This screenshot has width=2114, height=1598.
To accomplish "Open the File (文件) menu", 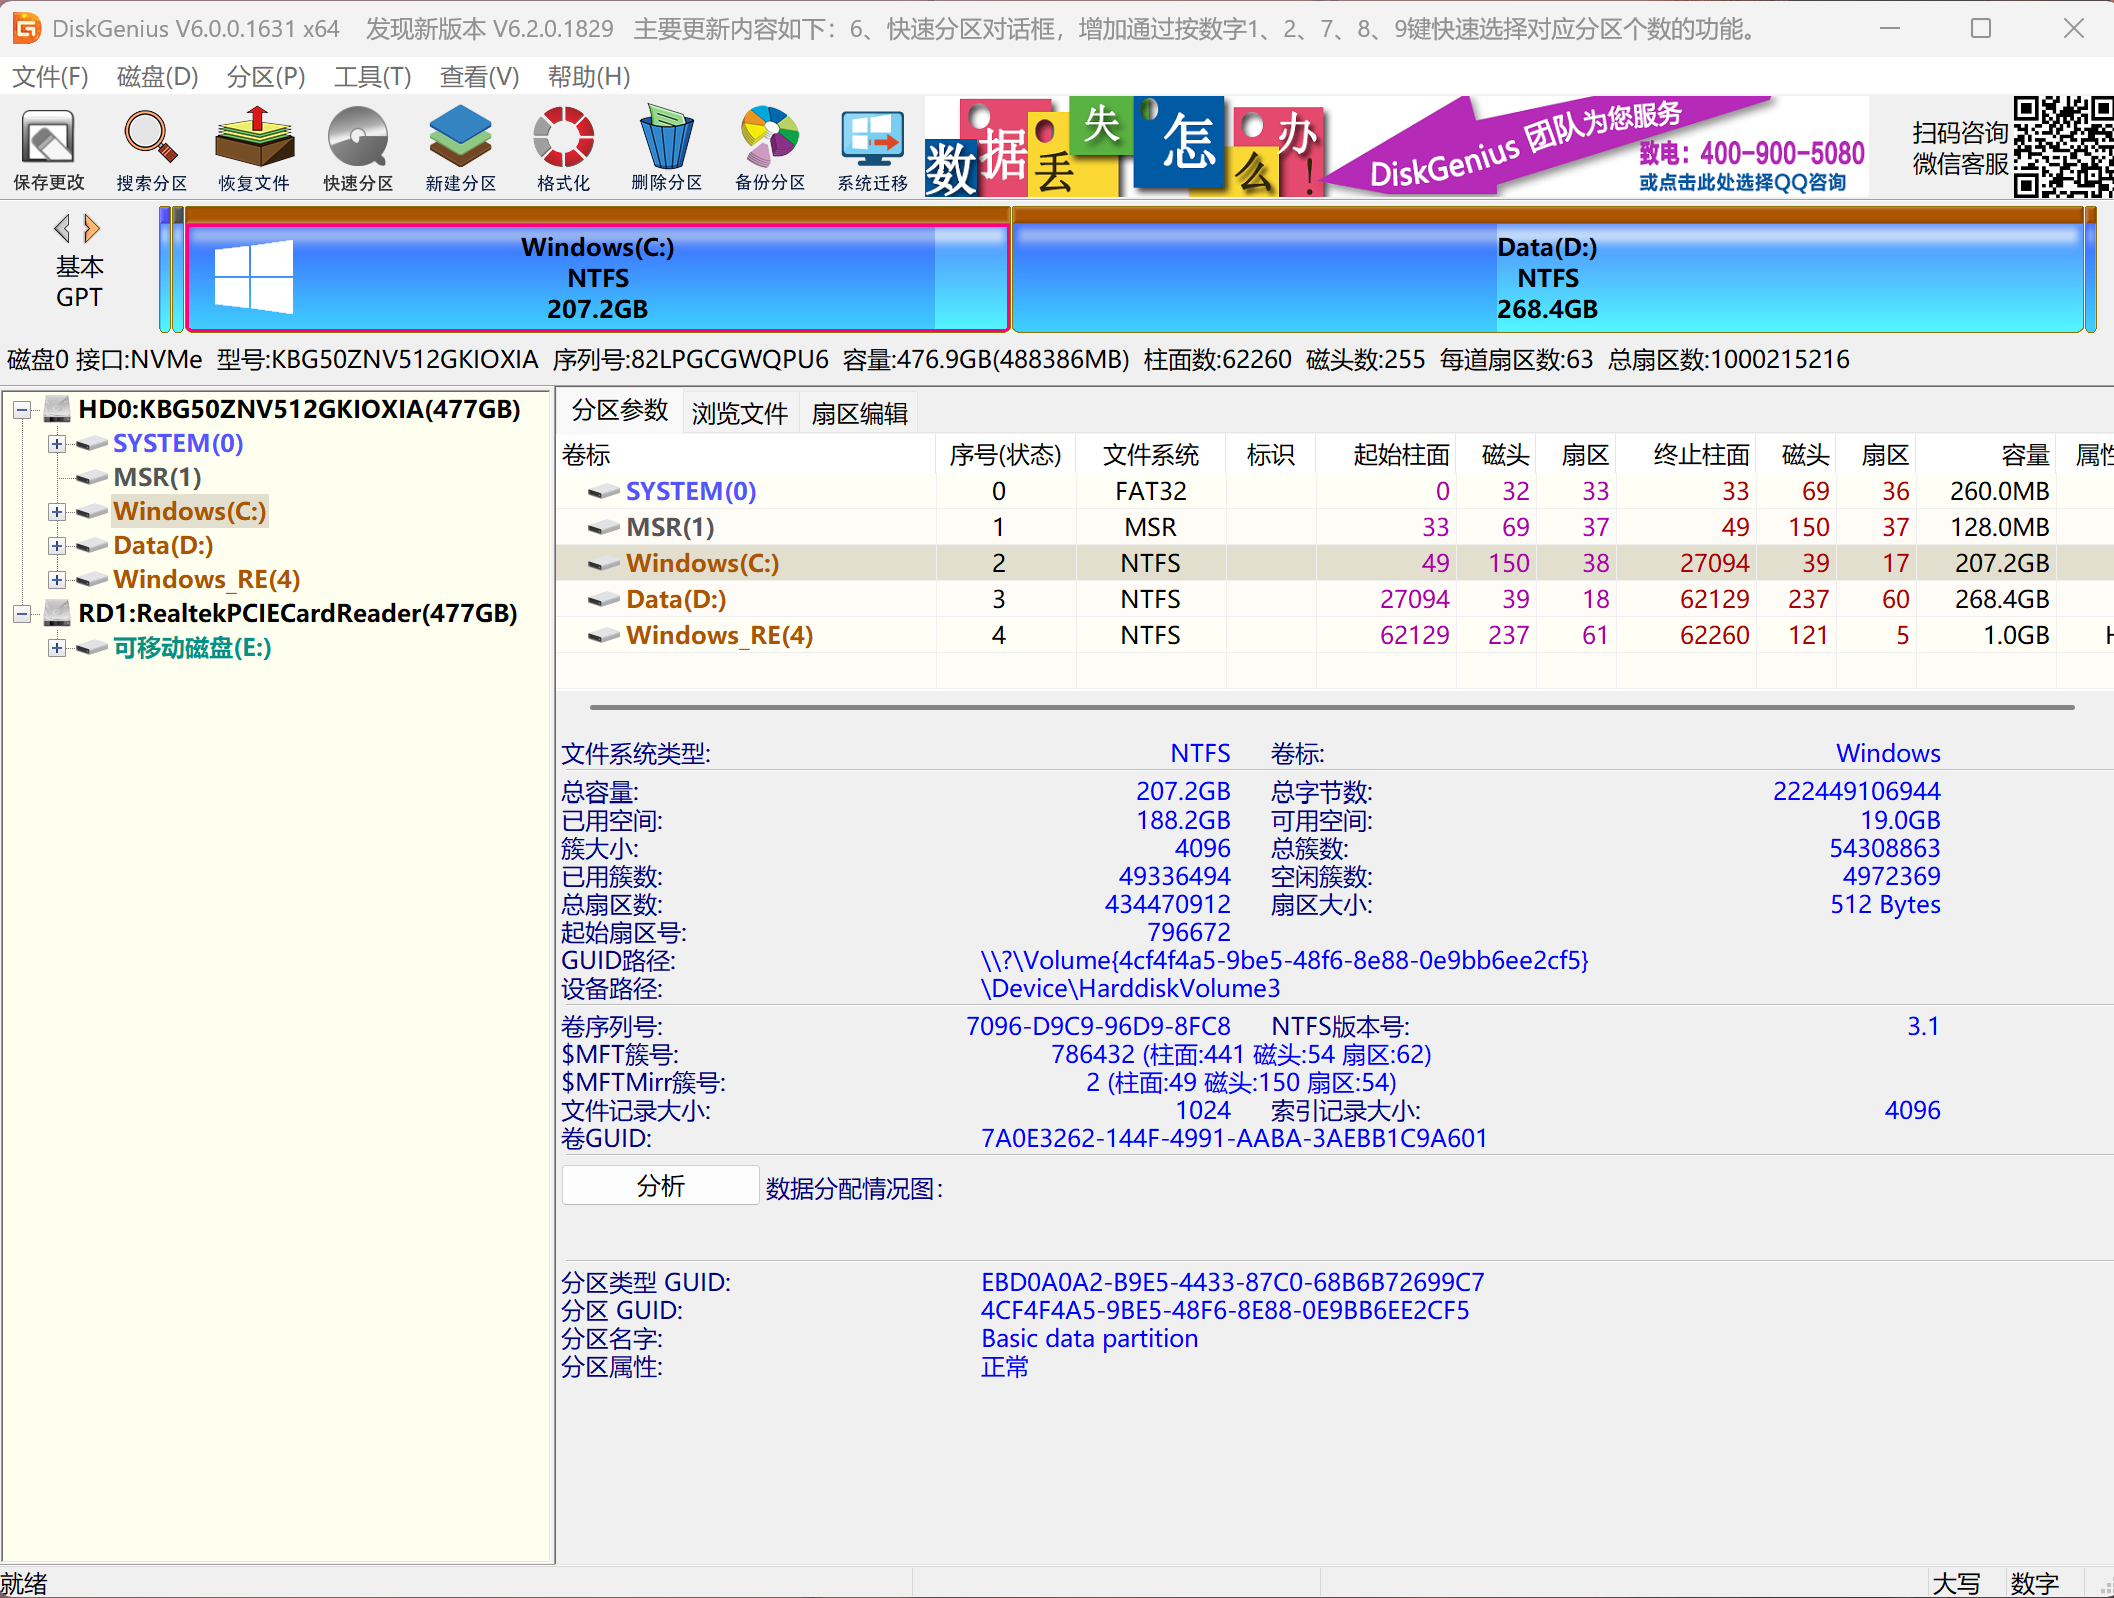I will pyautogui.click(x=50, y=77).
